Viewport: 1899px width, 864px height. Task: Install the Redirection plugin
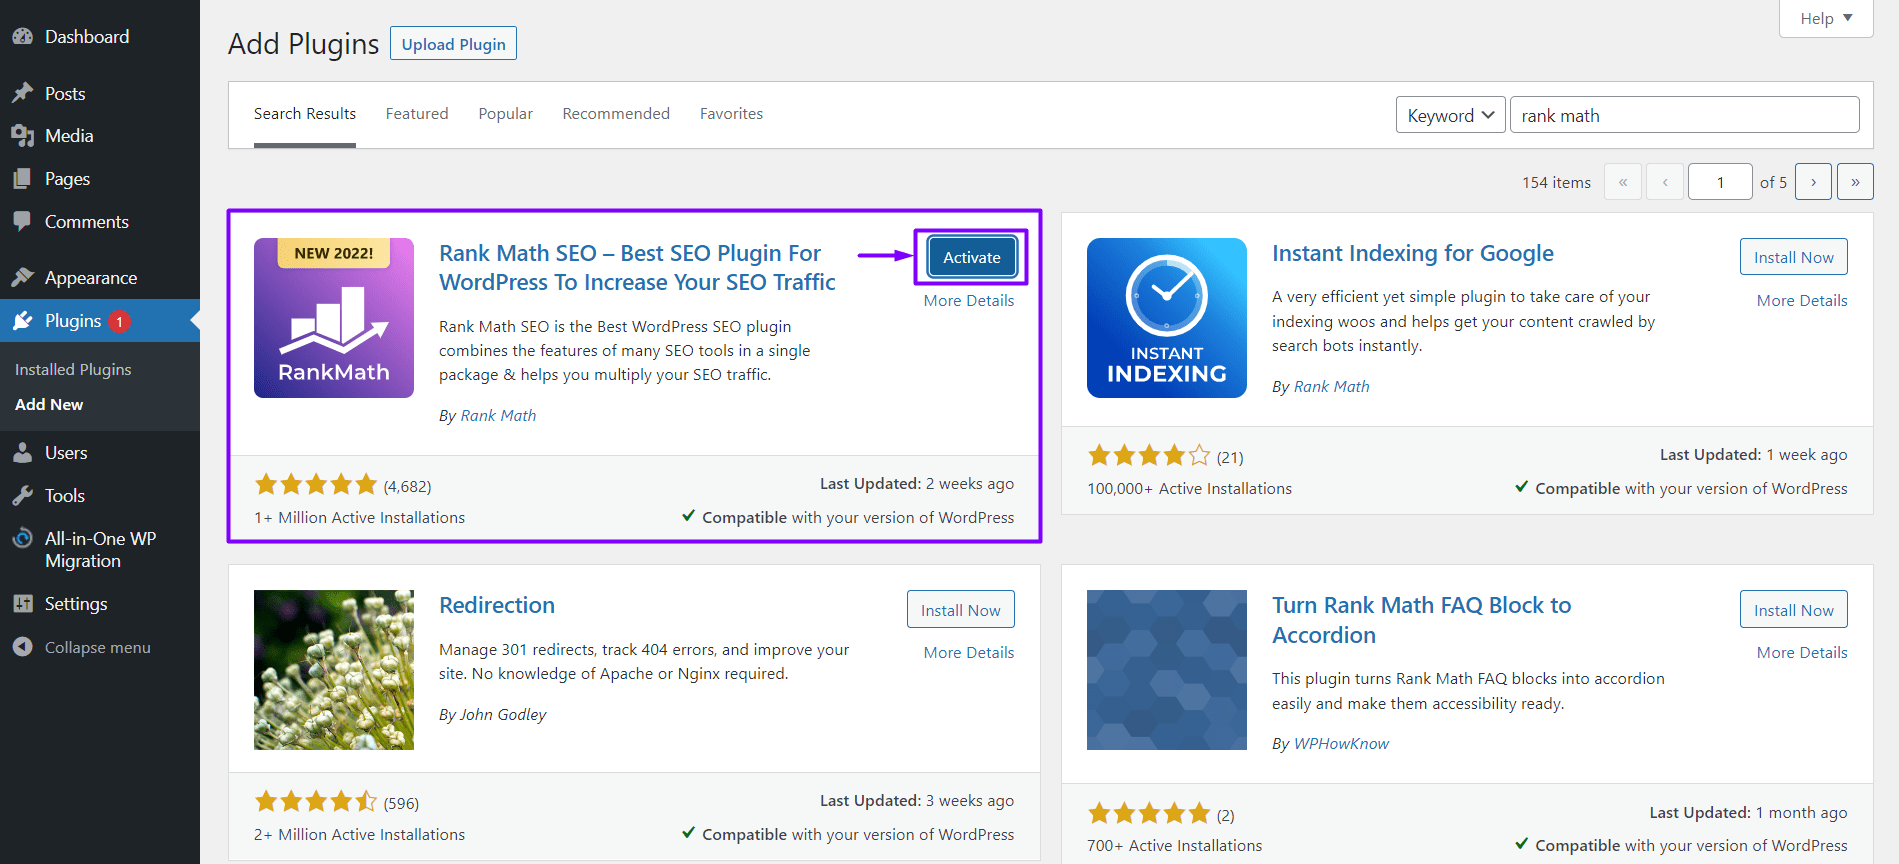(x=961, y=610)
